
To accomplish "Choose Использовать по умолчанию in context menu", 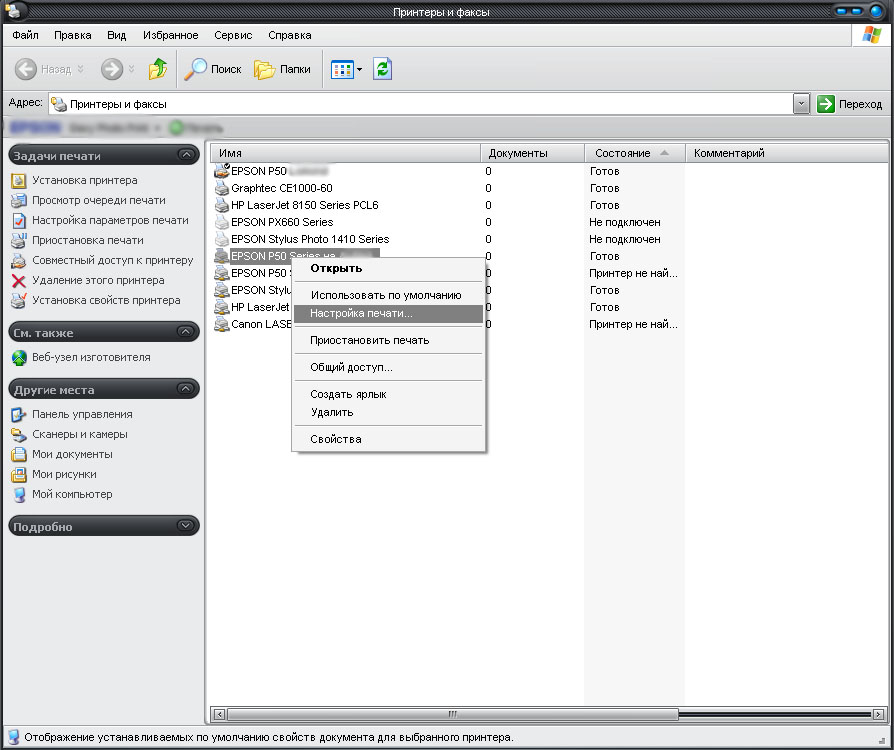I will (388, 295).
